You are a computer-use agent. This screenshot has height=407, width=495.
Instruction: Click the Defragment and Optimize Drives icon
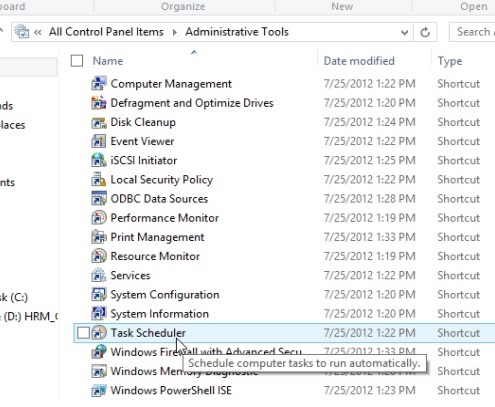[99, 103]
